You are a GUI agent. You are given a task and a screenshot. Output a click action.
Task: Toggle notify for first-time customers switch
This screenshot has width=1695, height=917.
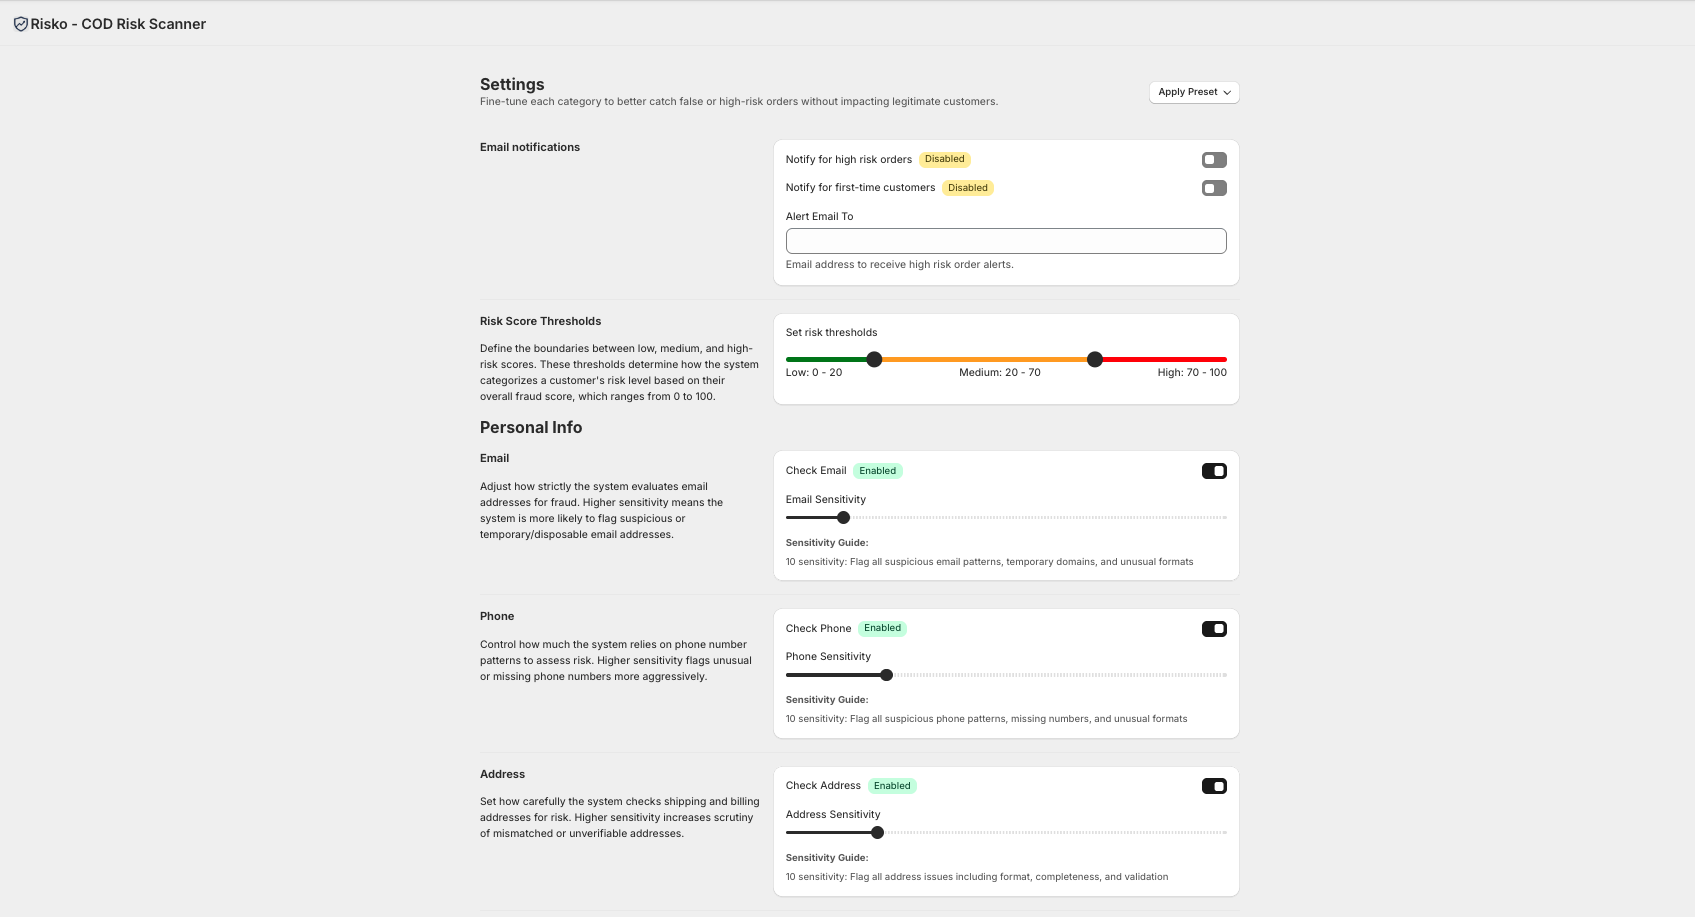click(1214, 188)
